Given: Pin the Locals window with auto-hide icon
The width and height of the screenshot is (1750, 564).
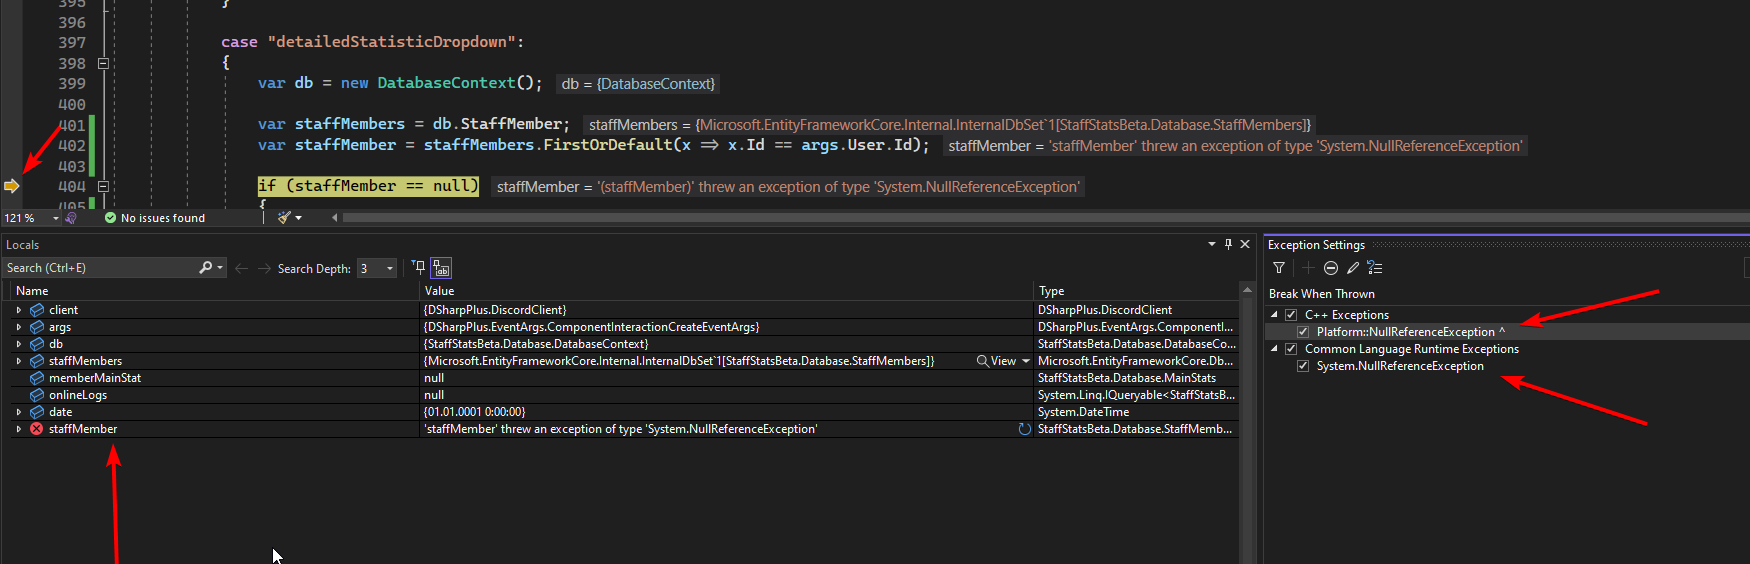Looking at the screenshot, I should pos(1228,244).
